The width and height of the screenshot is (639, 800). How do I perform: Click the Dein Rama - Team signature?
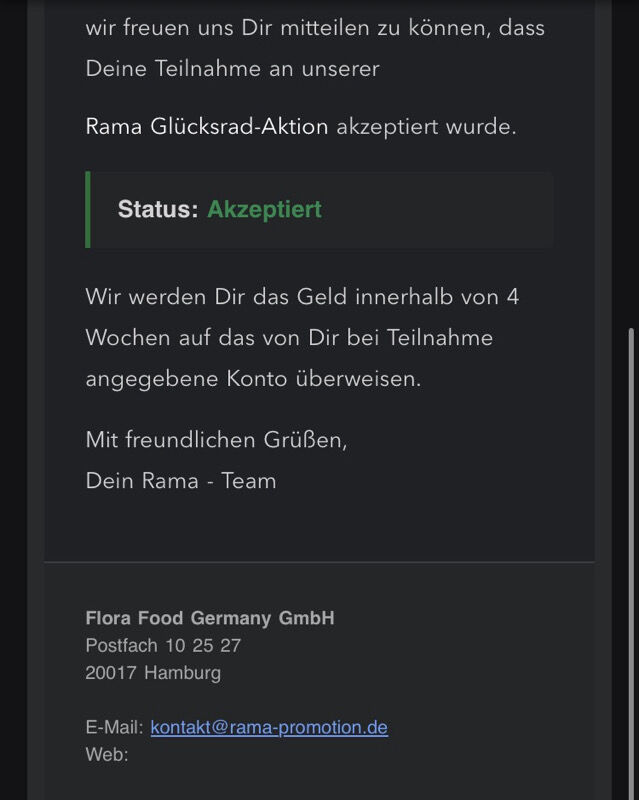(181, 481)
